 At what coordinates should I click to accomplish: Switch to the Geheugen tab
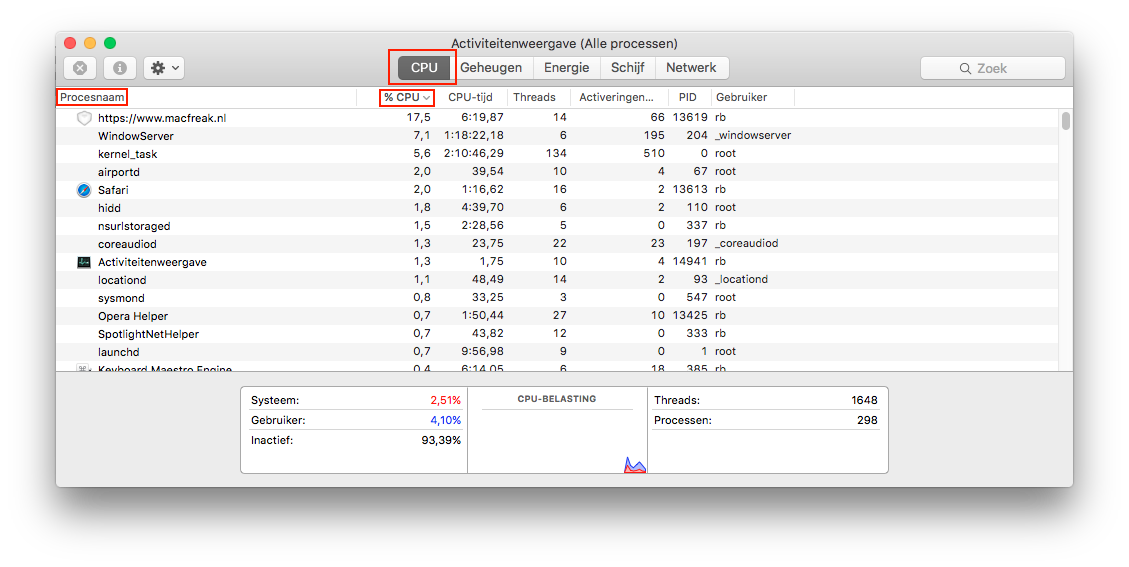coord(491,68)
